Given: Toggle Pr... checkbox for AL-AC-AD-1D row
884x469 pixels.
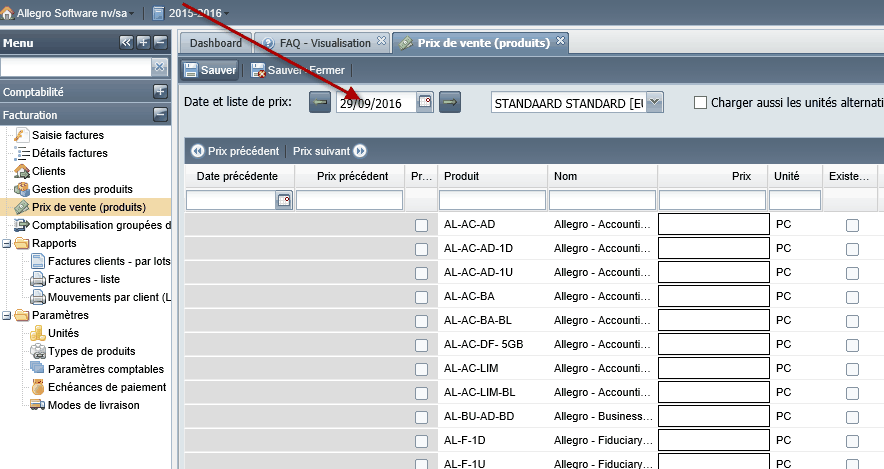Looking at the screenshot, I should (421, 249).
